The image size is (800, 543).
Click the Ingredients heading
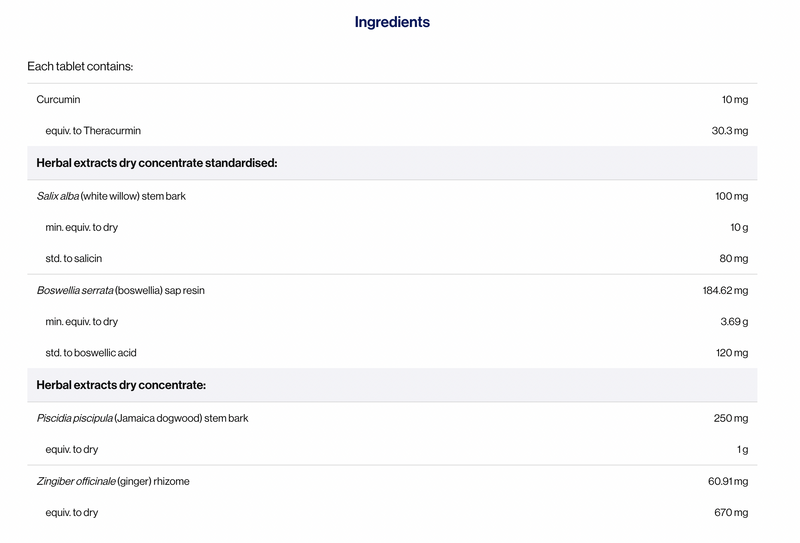coord(392,22)
